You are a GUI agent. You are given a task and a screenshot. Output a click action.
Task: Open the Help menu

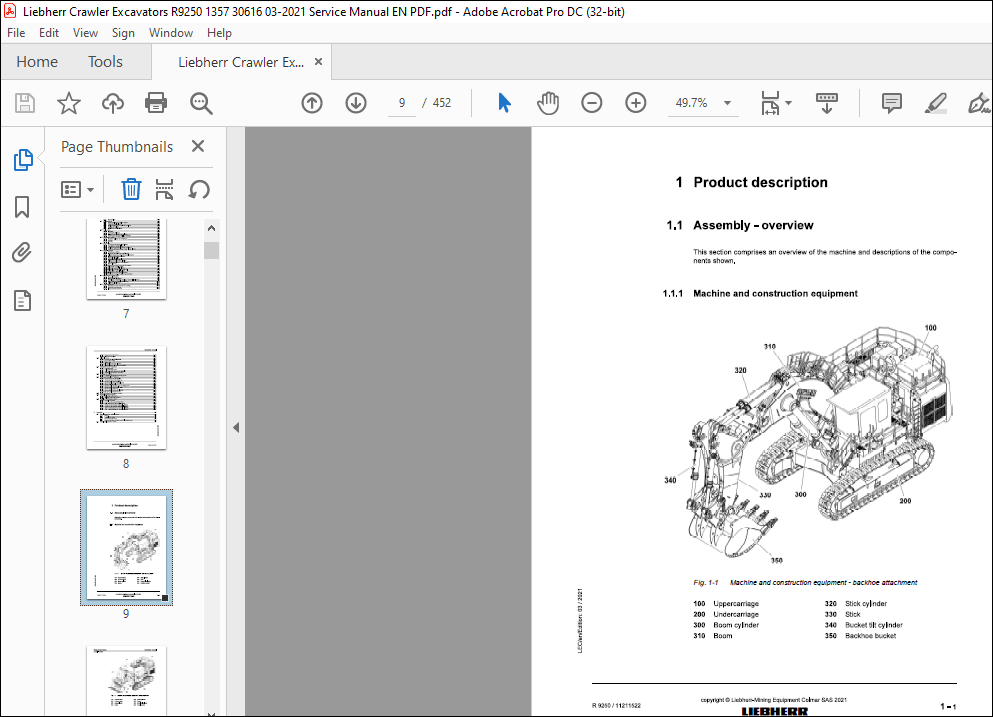[219, 33]
